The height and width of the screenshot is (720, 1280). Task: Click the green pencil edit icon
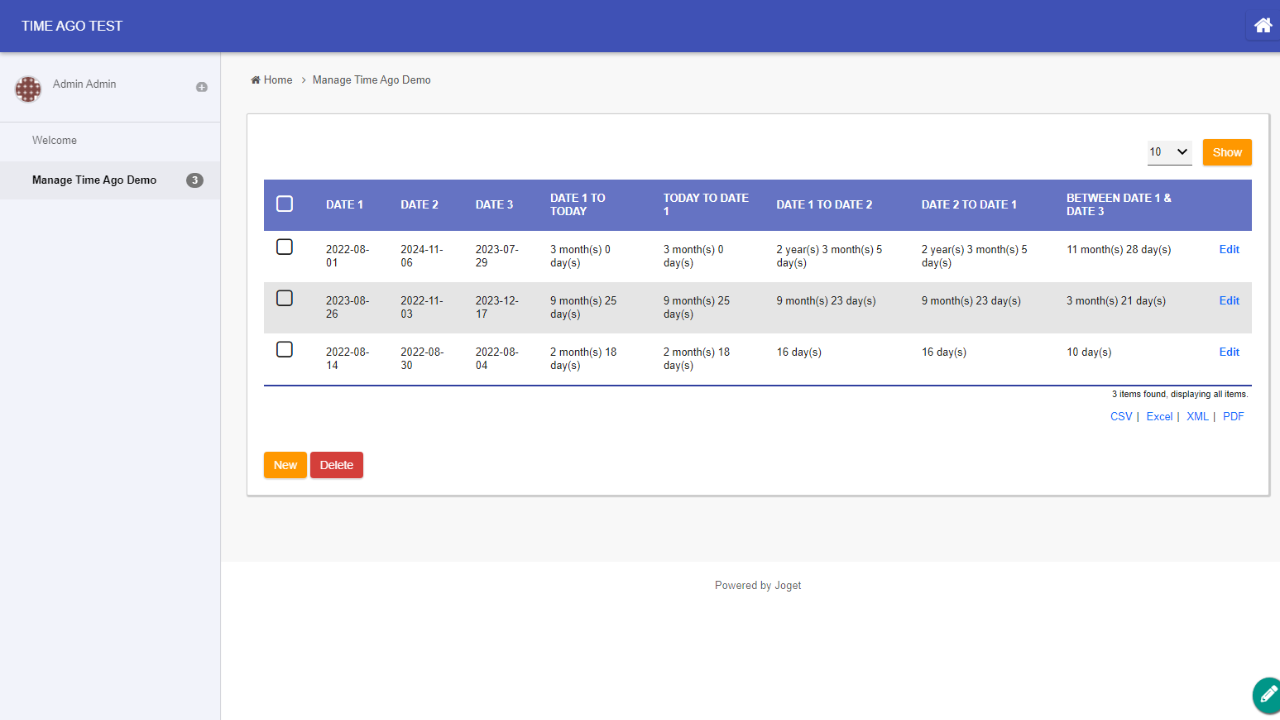click(1266, 694)
